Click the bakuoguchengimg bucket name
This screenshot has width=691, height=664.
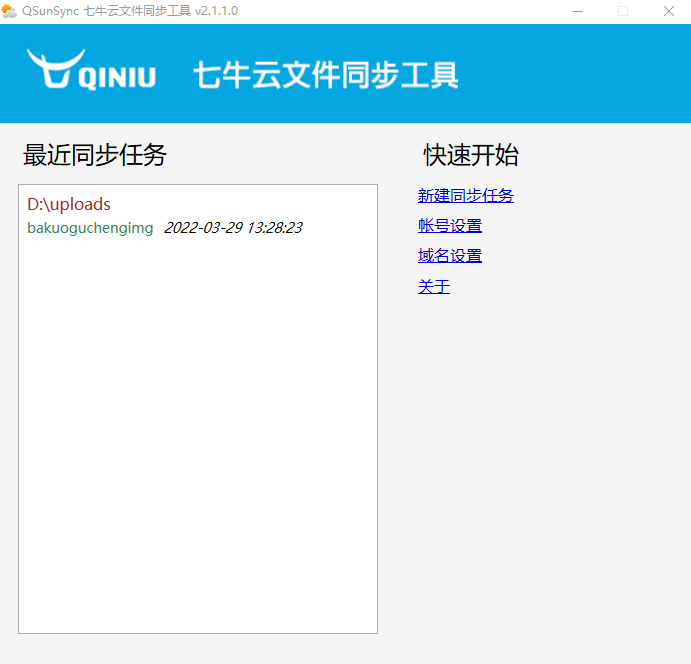(x=90, y=228)
